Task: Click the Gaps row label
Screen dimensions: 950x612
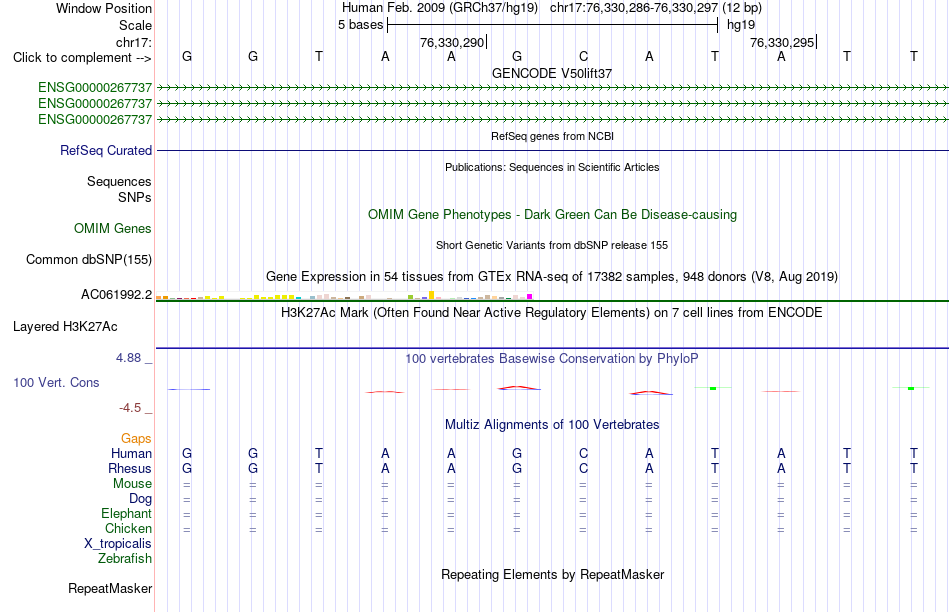Action: point(136,438)
